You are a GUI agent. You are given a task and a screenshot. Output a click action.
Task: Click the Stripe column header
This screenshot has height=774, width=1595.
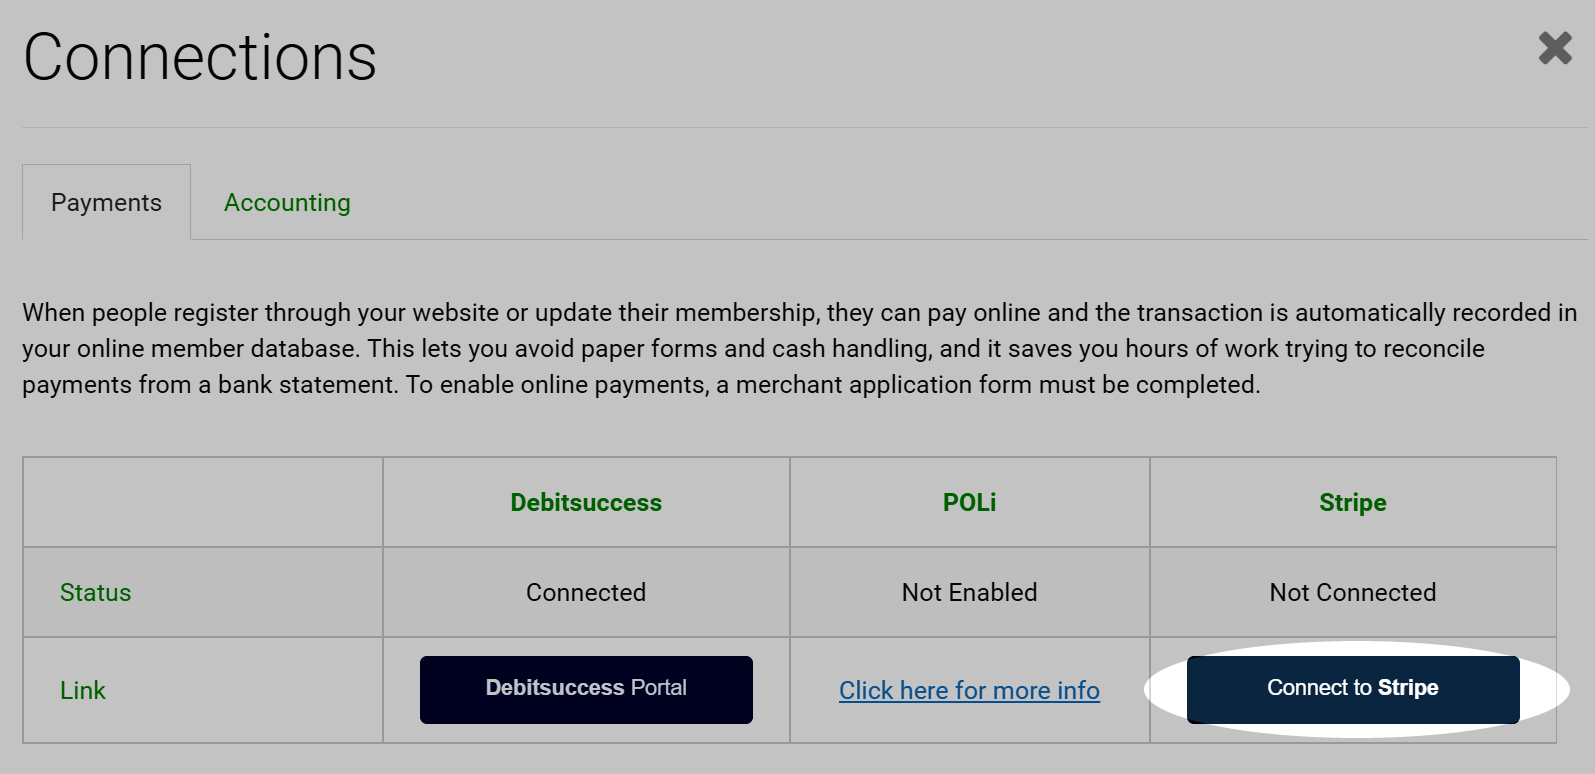[x=1353, y=502]
